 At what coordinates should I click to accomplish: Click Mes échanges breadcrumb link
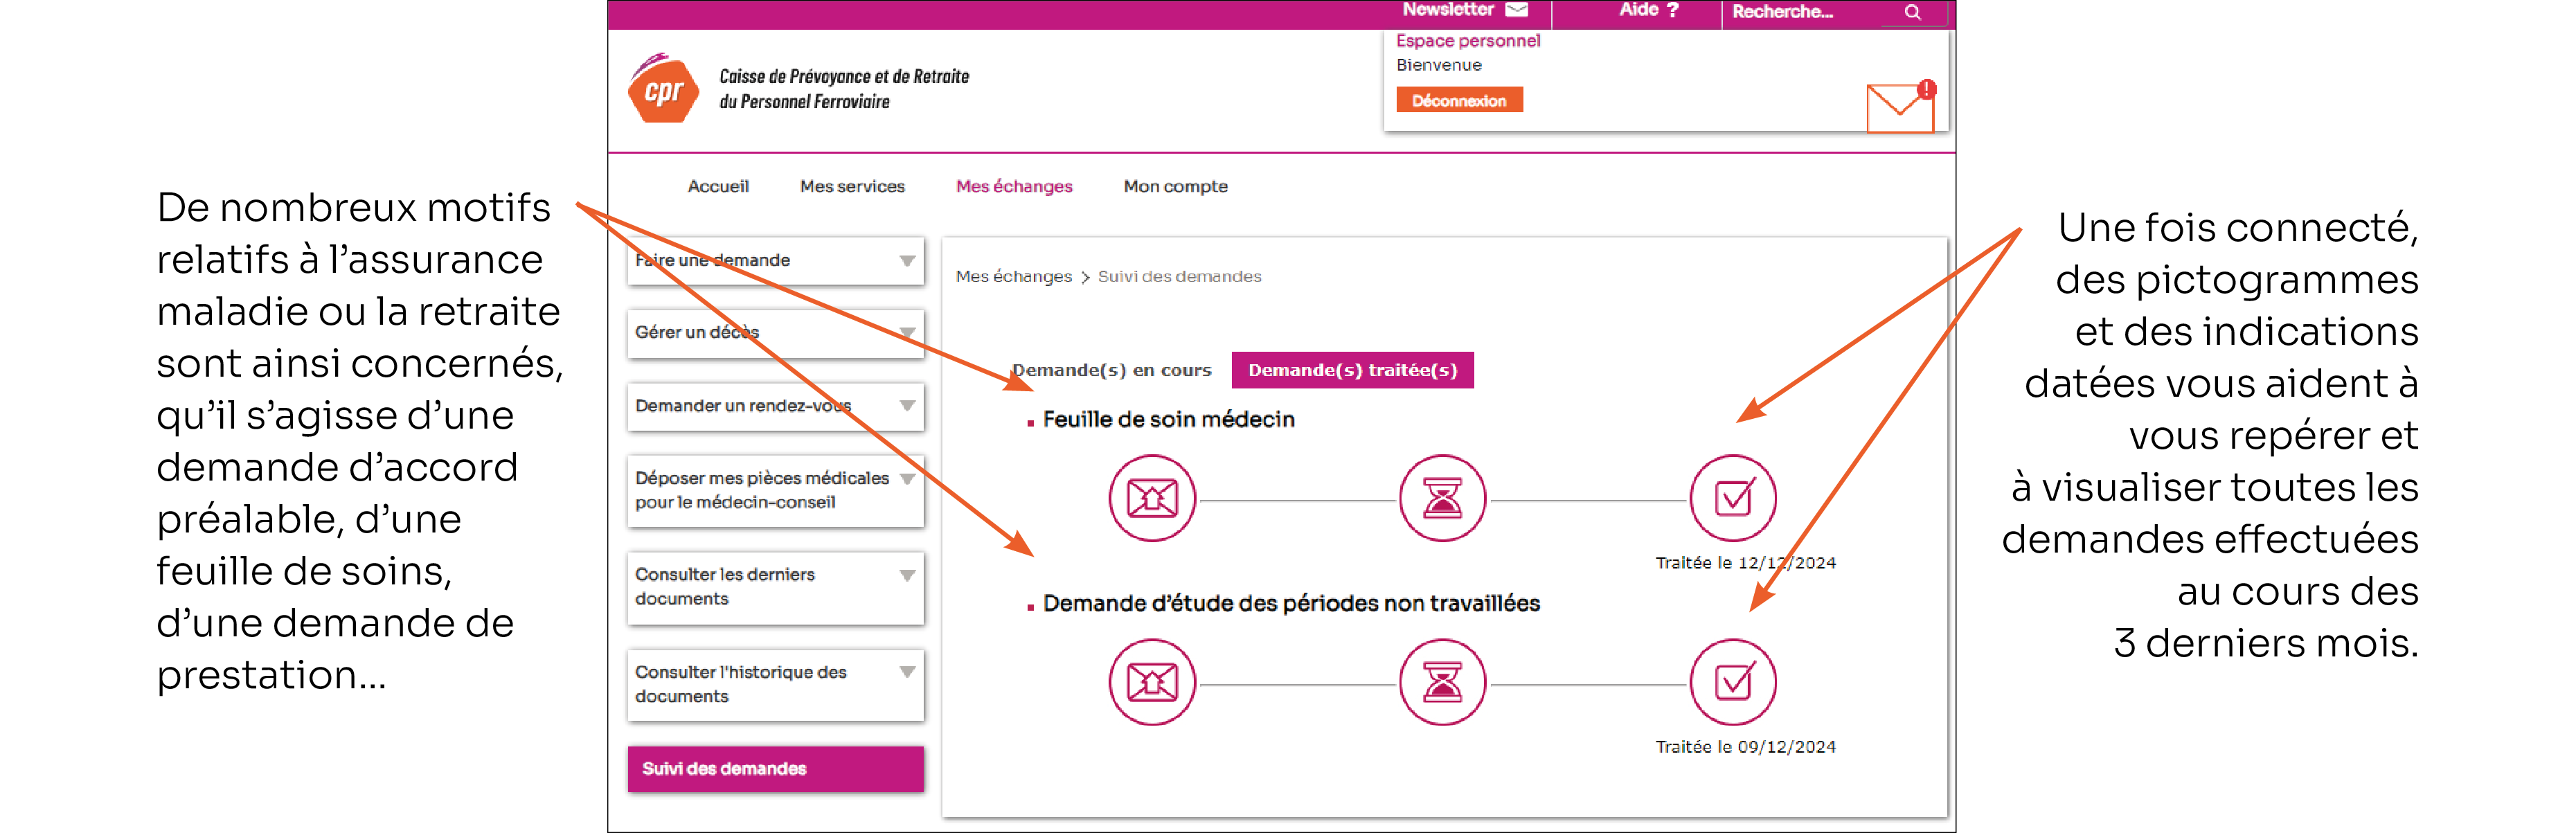pos(1013,277)
